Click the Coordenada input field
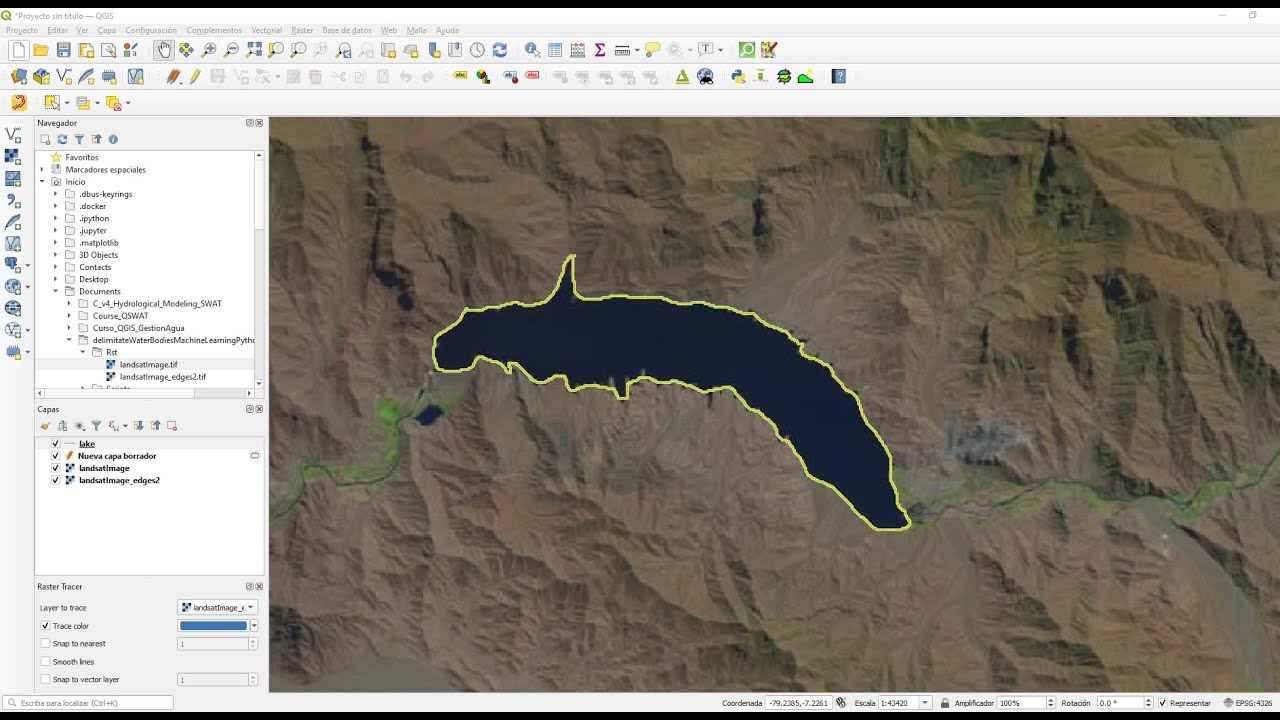This screenshot has height=720, width=1280. coord(799,703)
